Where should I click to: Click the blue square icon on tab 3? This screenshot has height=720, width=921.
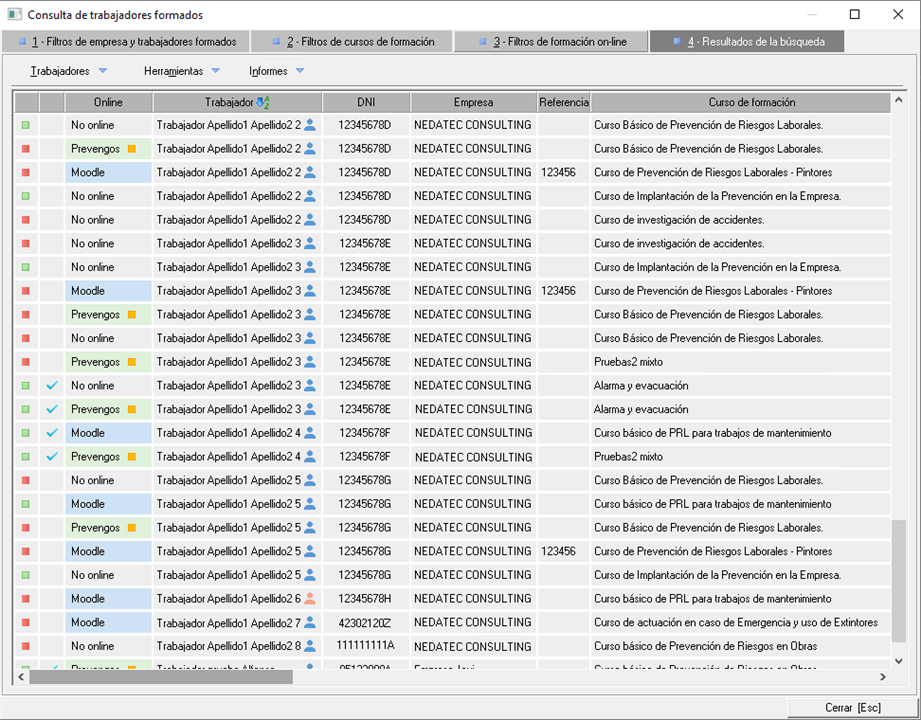pos(483,42)
